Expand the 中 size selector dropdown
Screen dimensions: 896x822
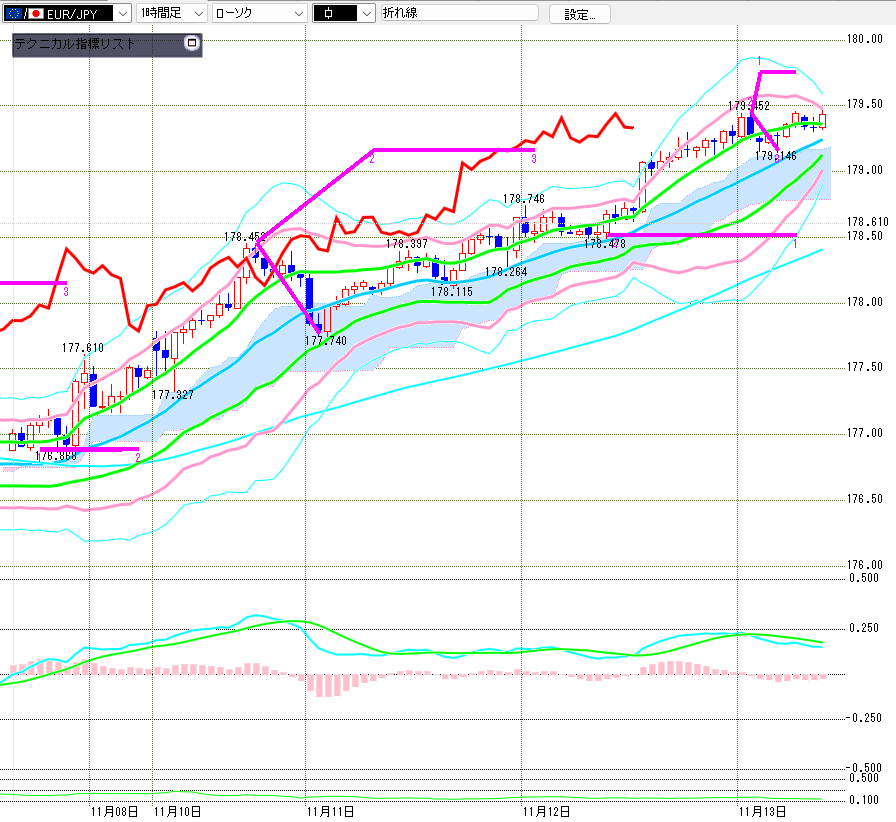[x=365, y=13]
